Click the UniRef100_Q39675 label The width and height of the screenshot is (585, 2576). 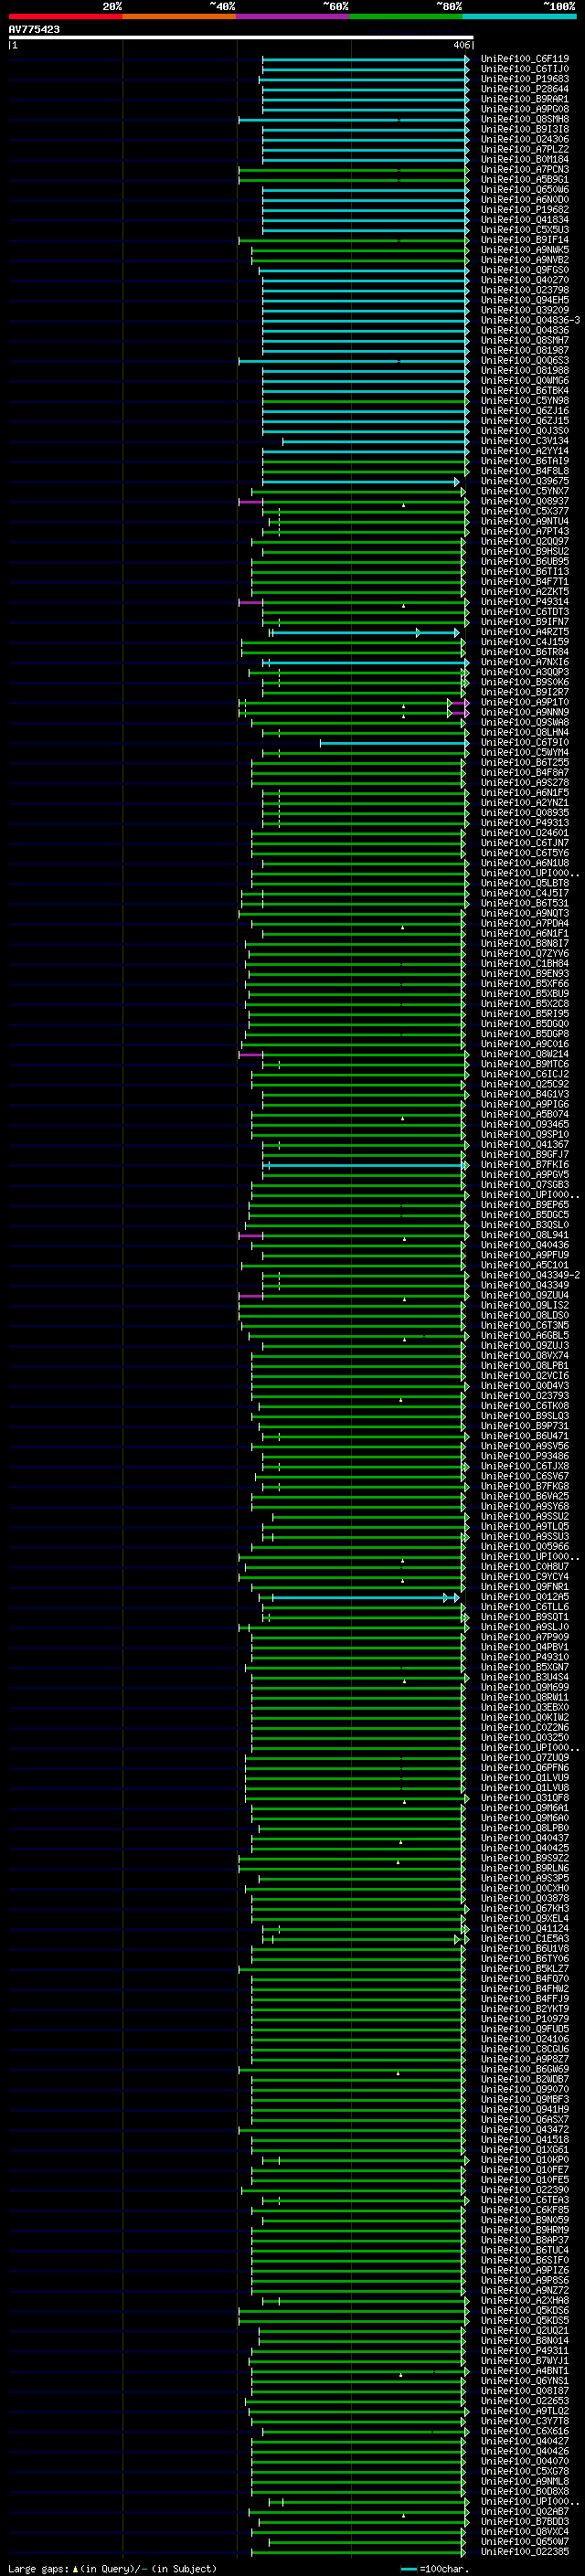[x=525, y=482]
